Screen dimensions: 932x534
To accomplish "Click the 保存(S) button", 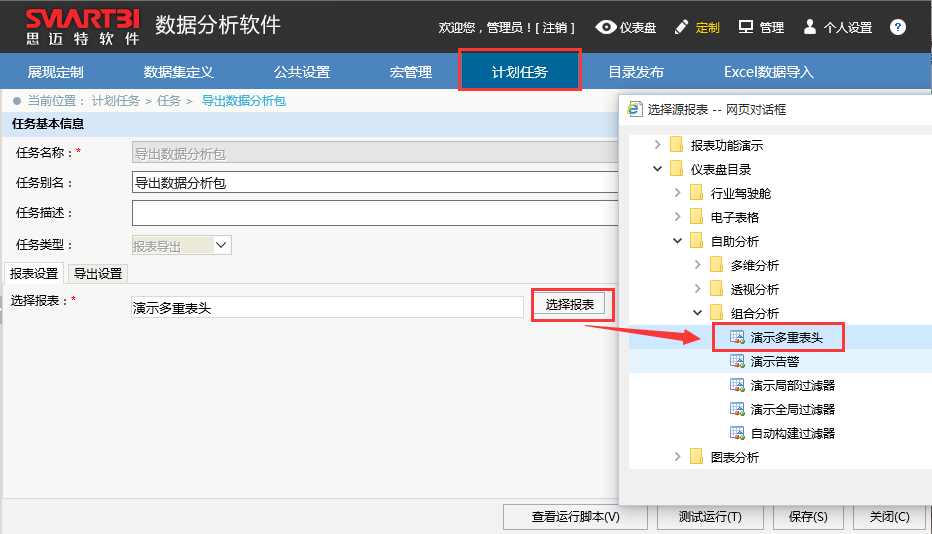I will [808, 517].
